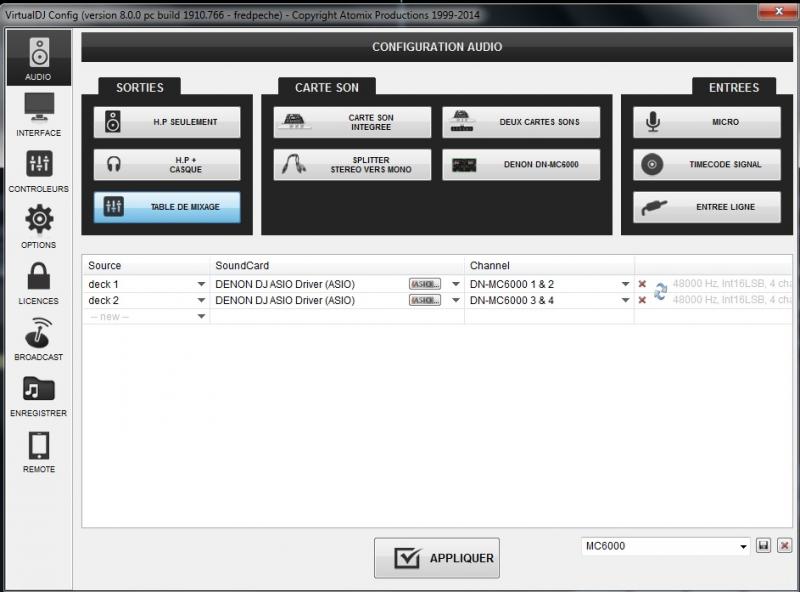The height and width of the screenshot is (592, 800).
Task: Click the refresh arrows icon beside channels
Action: pos(660,291)
